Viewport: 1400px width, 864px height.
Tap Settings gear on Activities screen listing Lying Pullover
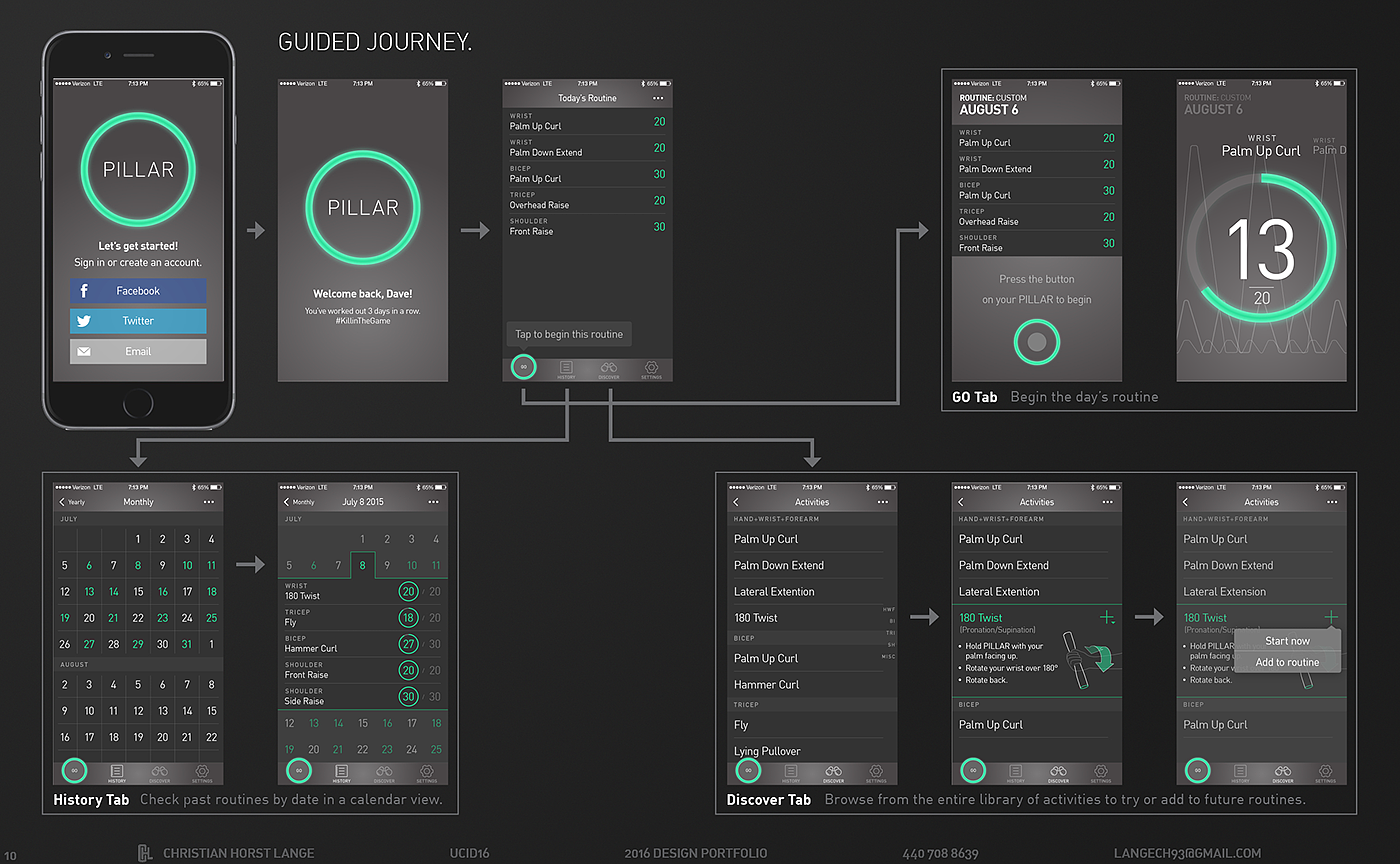876,771
